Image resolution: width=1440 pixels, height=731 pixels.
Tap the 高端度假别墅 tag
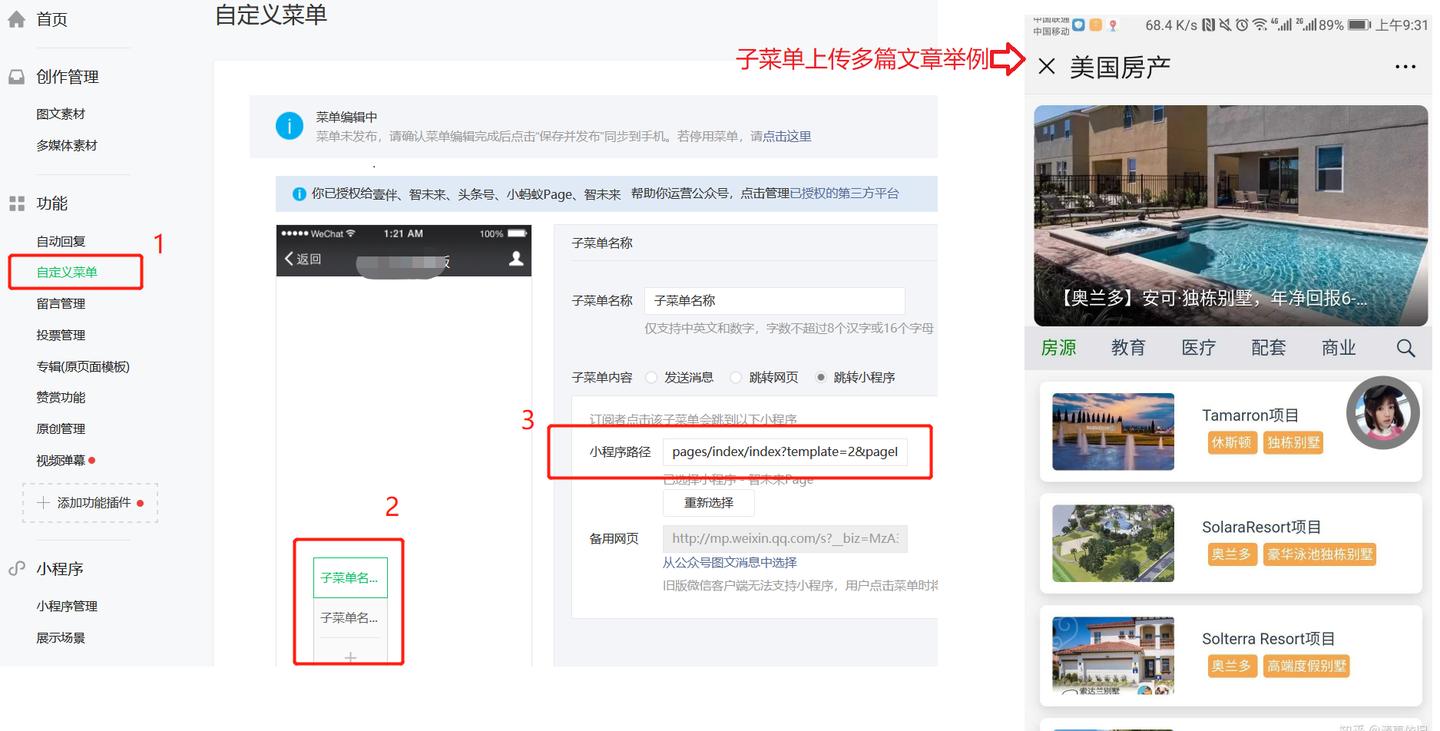pos(1307,666)
